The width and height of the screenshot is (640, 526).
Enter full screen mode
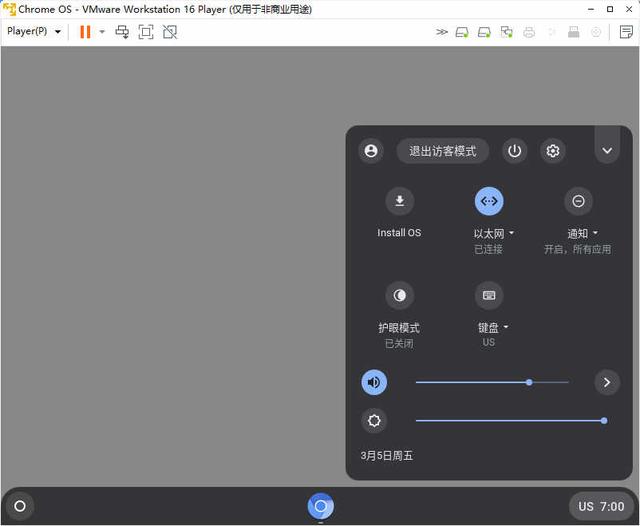click(x=146, y=32)
